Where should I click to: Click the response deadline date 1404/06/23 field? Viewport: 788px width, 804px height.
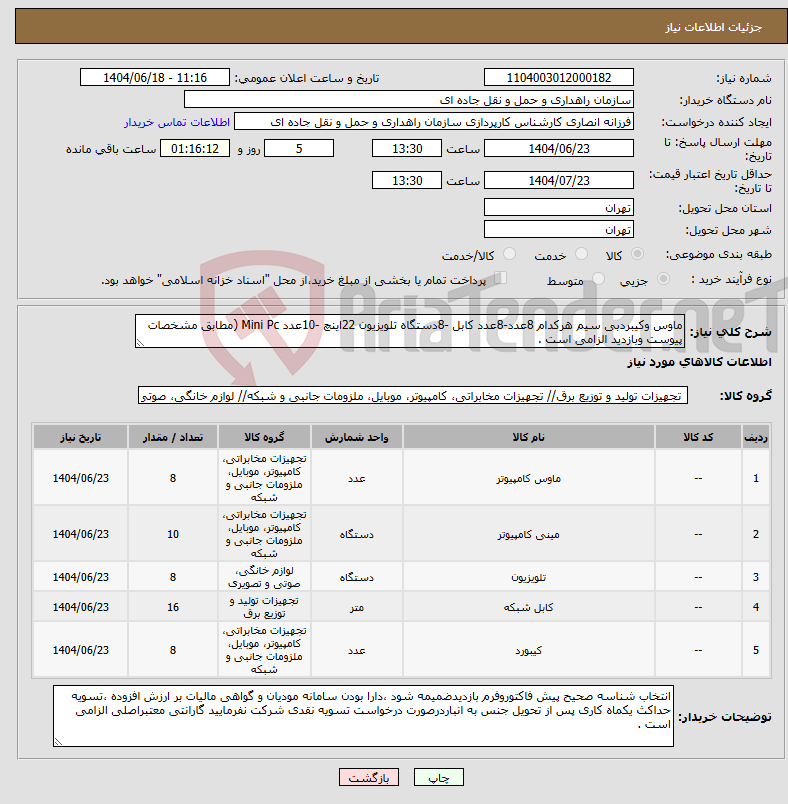click(x=558, y=149)
